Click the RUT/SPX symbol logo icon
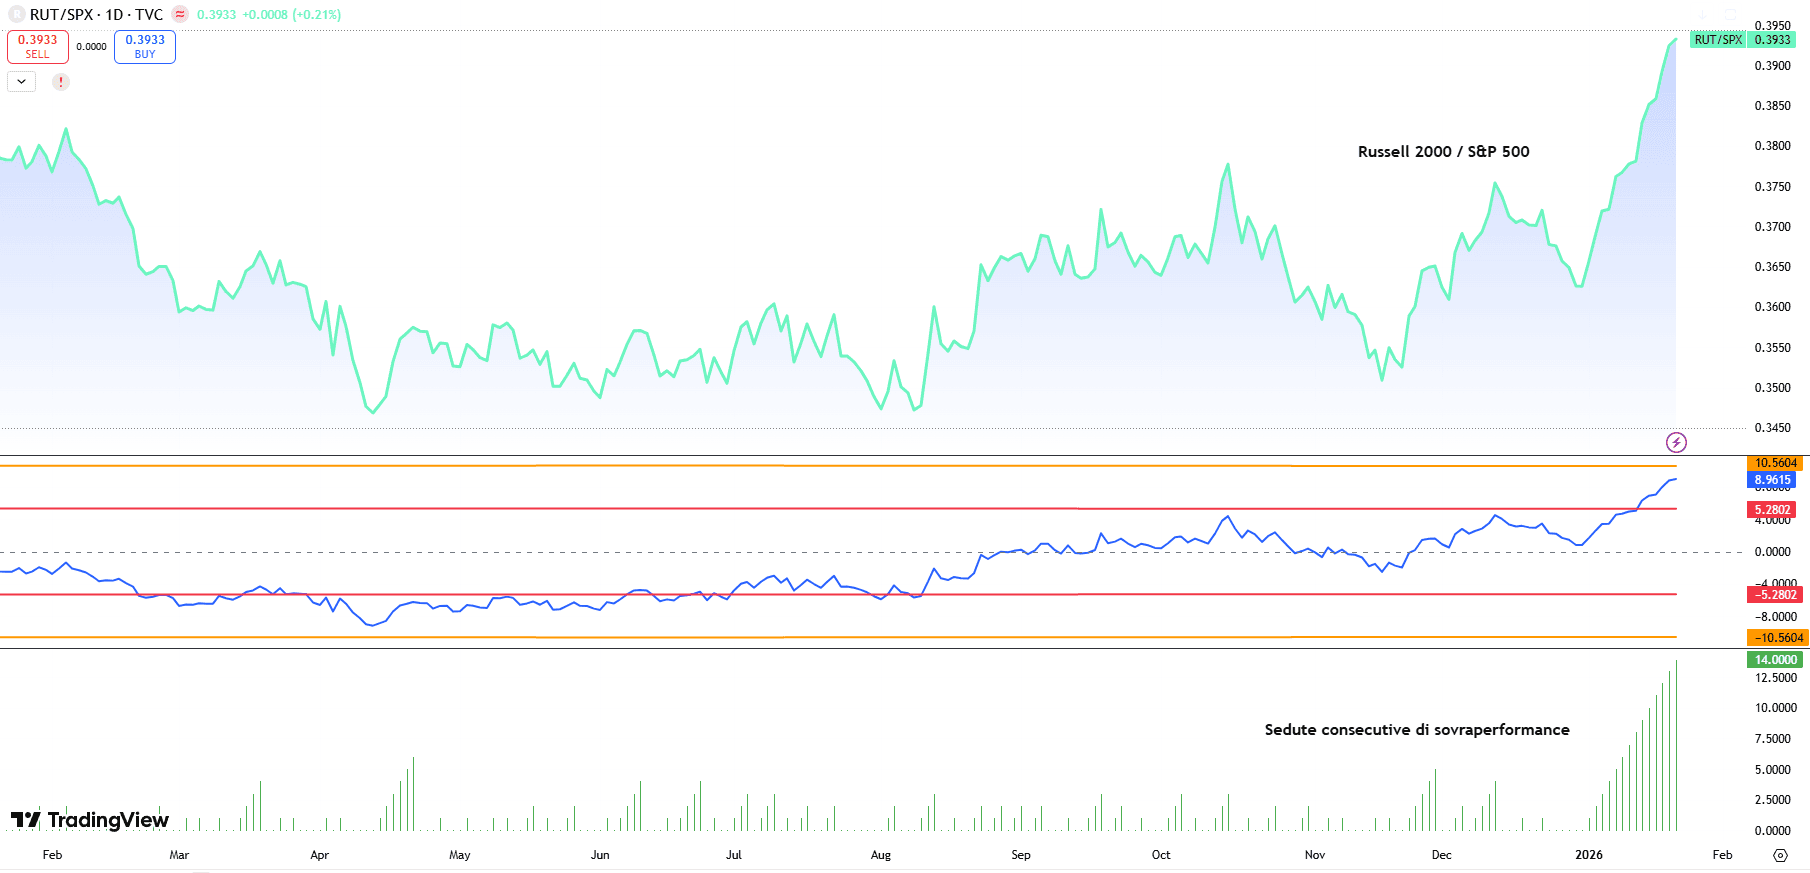1810x873 pixels. (x=16, y=15)
